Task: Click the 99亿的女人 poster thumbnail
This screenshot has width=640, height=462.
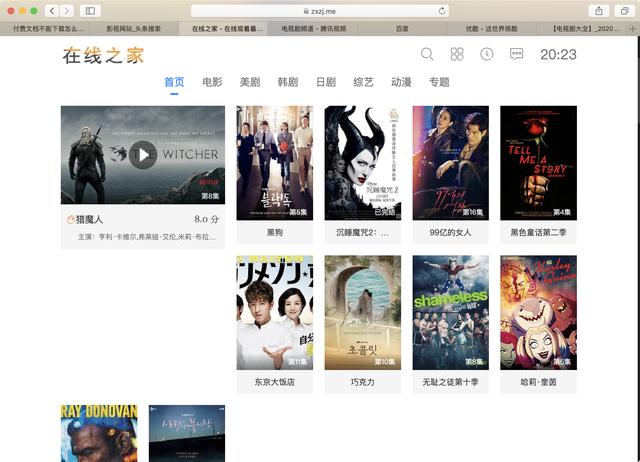Action: [451, 163]
